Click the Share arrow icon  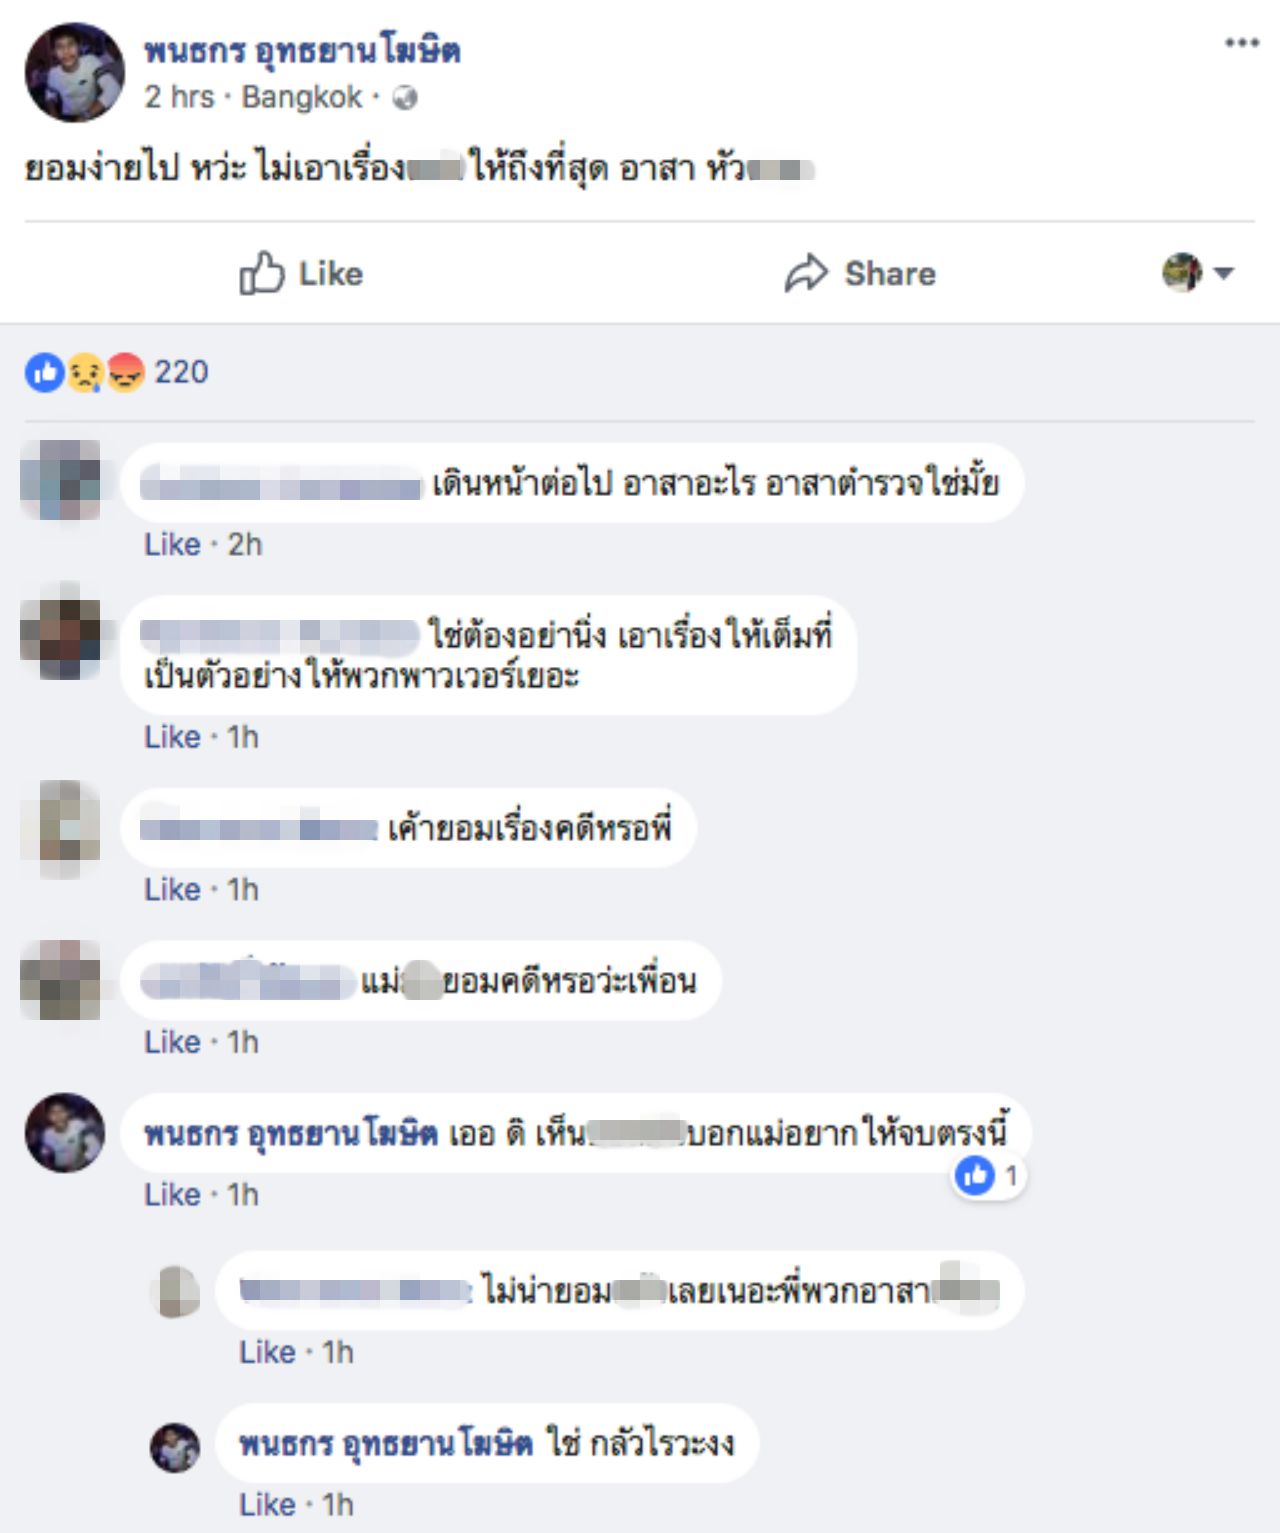click(806, 273)
